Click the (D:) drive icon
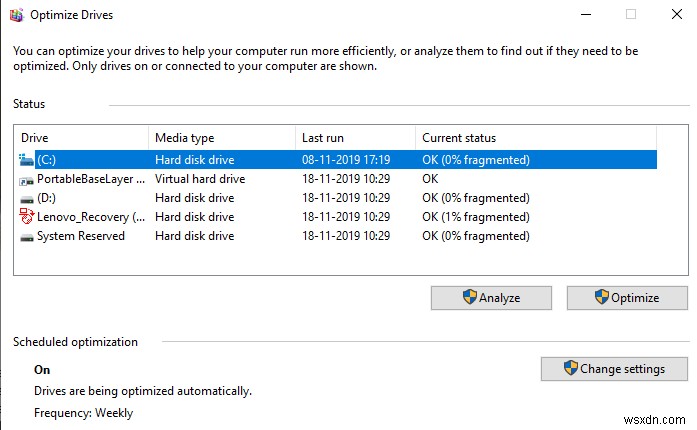697x430 pixels. coord(27,200)
